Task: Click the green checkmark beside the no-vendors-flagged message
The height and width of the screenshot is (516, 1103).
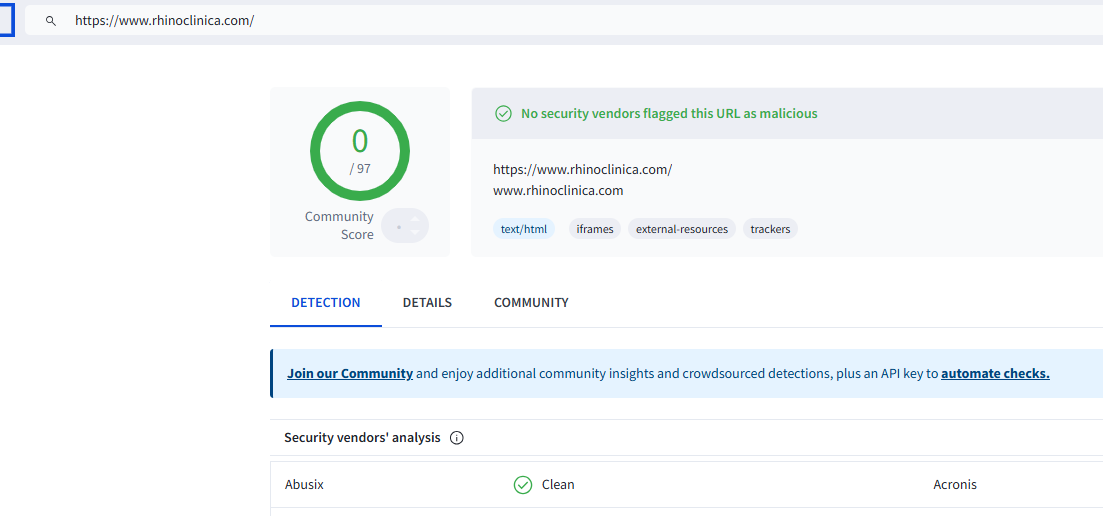Action: [x=504, y=114]
